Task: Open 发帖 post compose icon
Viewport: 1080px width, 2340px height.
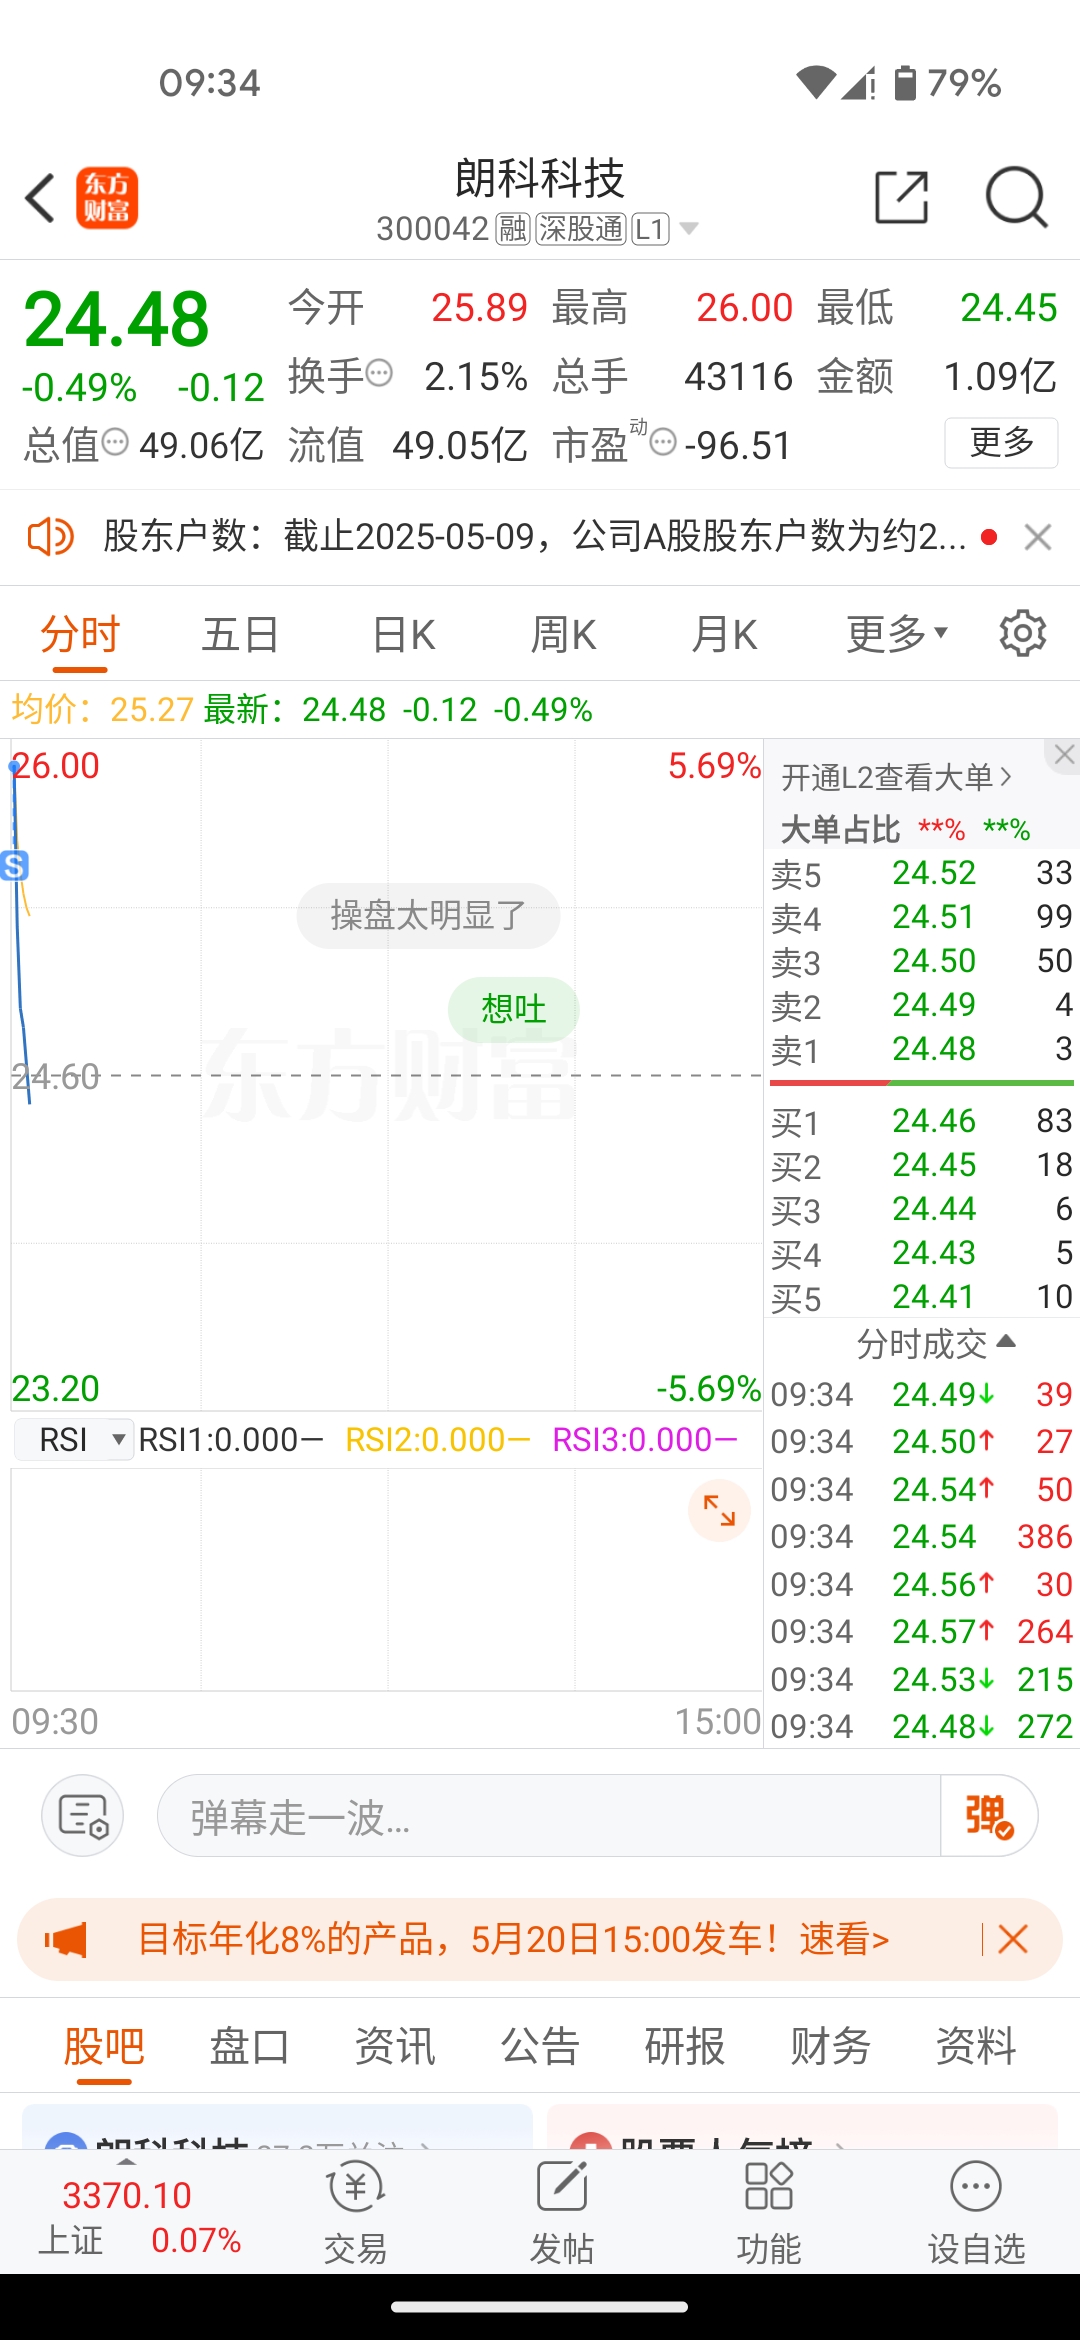Action: 562,2213
